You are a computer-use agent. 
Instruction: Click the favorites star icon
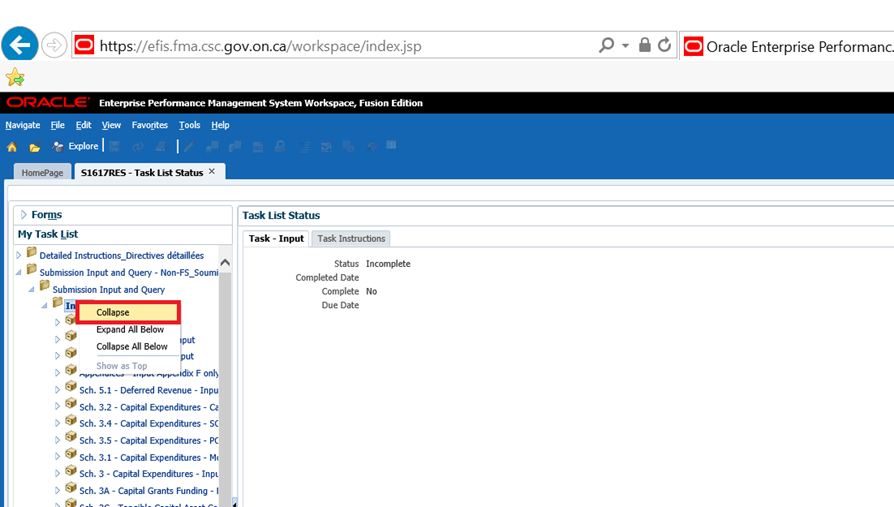[14, 77]
